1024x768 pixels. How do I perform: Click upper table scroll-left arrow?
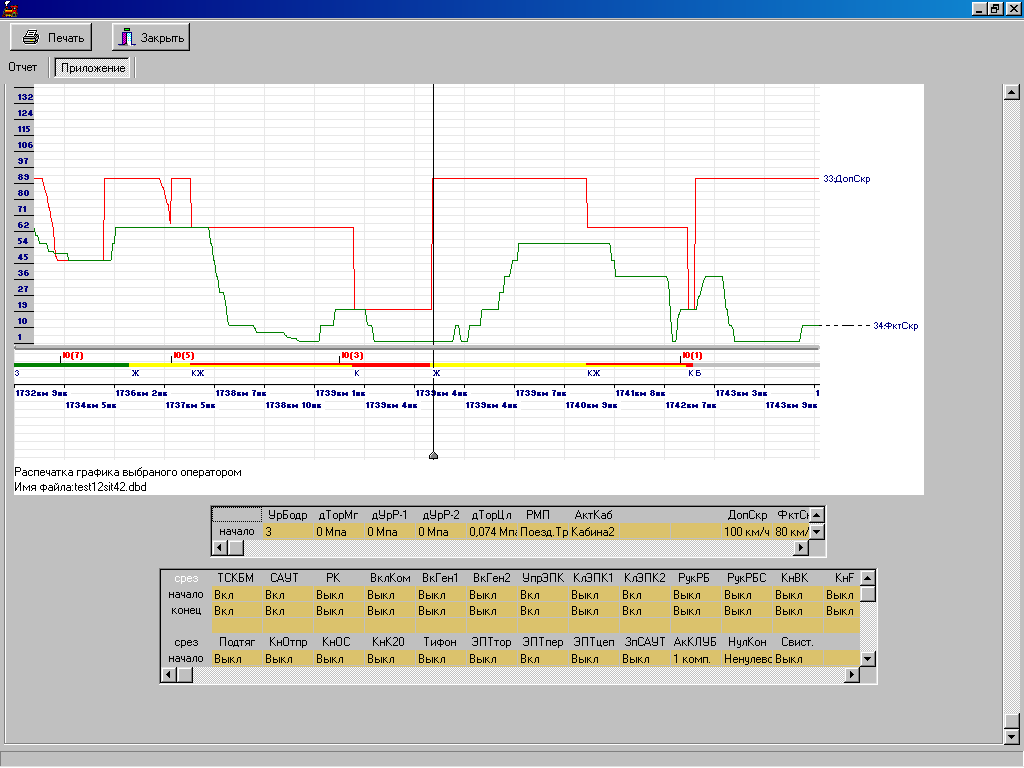click(x=220, y=548)
